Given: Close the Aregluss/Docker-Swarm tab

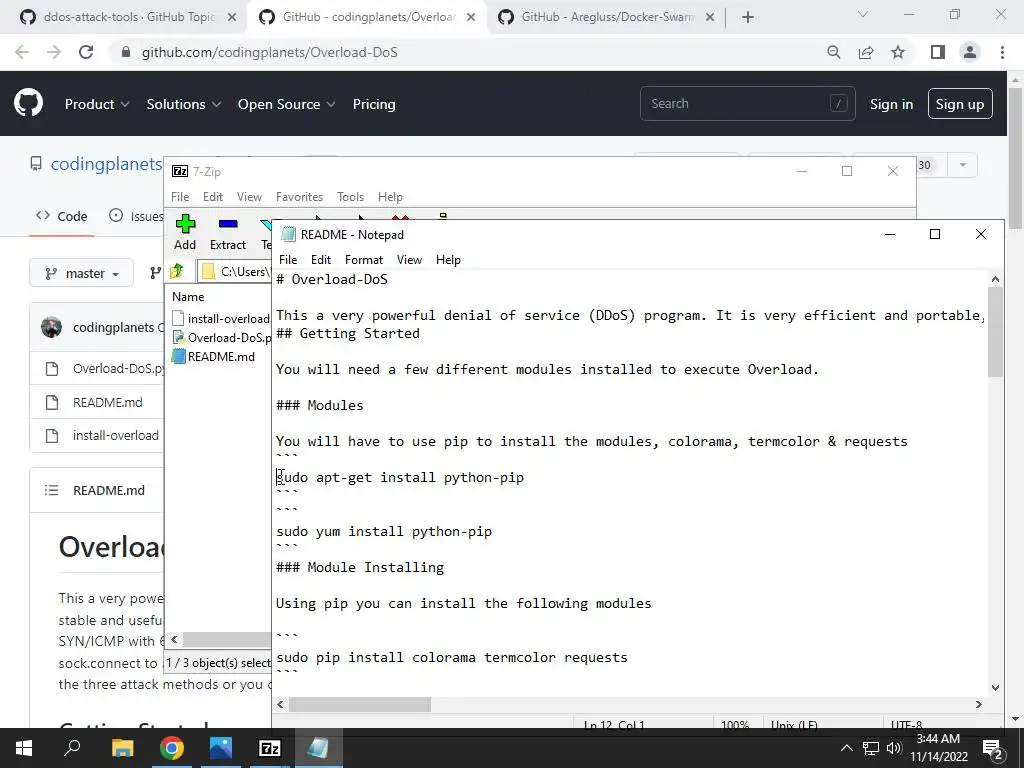Looking at the screenshot, I should (x=710, y=17).
